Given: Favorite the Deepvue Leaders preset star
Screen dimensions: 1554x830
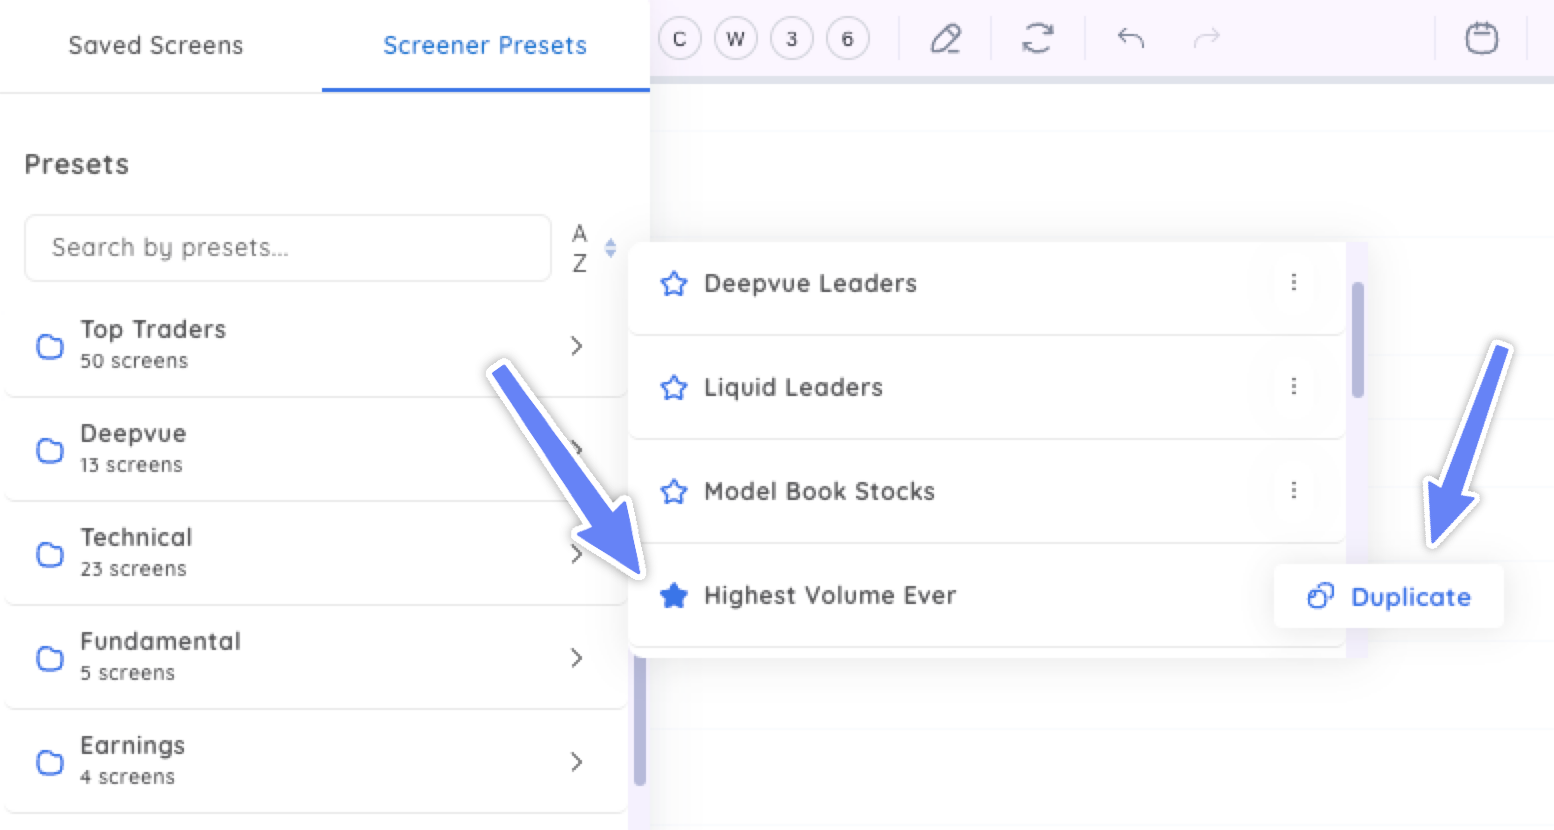Looking at the screenshot, I should [x=674, y=284].
